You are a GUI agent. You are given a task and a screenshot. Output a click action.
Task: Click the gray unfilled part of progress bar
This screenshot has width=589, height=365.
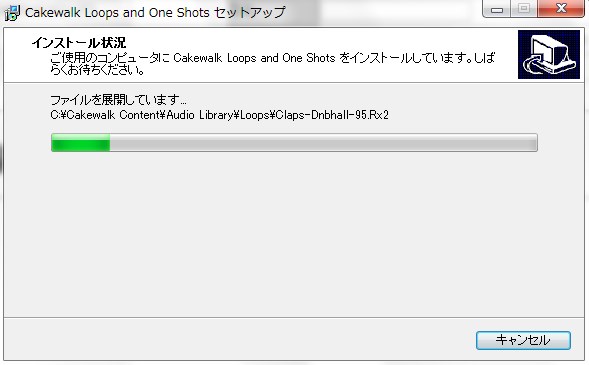(x=323, y=143)
